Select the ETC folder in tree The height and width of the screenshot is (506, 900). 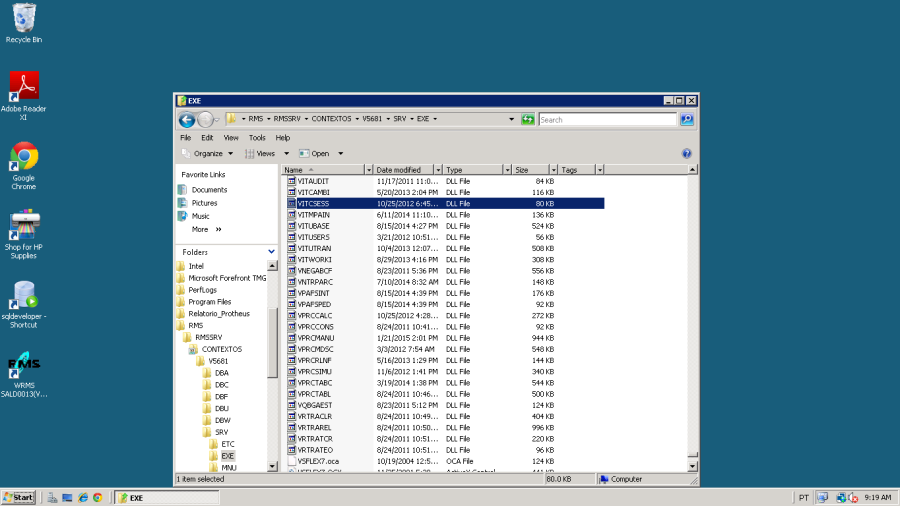tap(228, 444)
